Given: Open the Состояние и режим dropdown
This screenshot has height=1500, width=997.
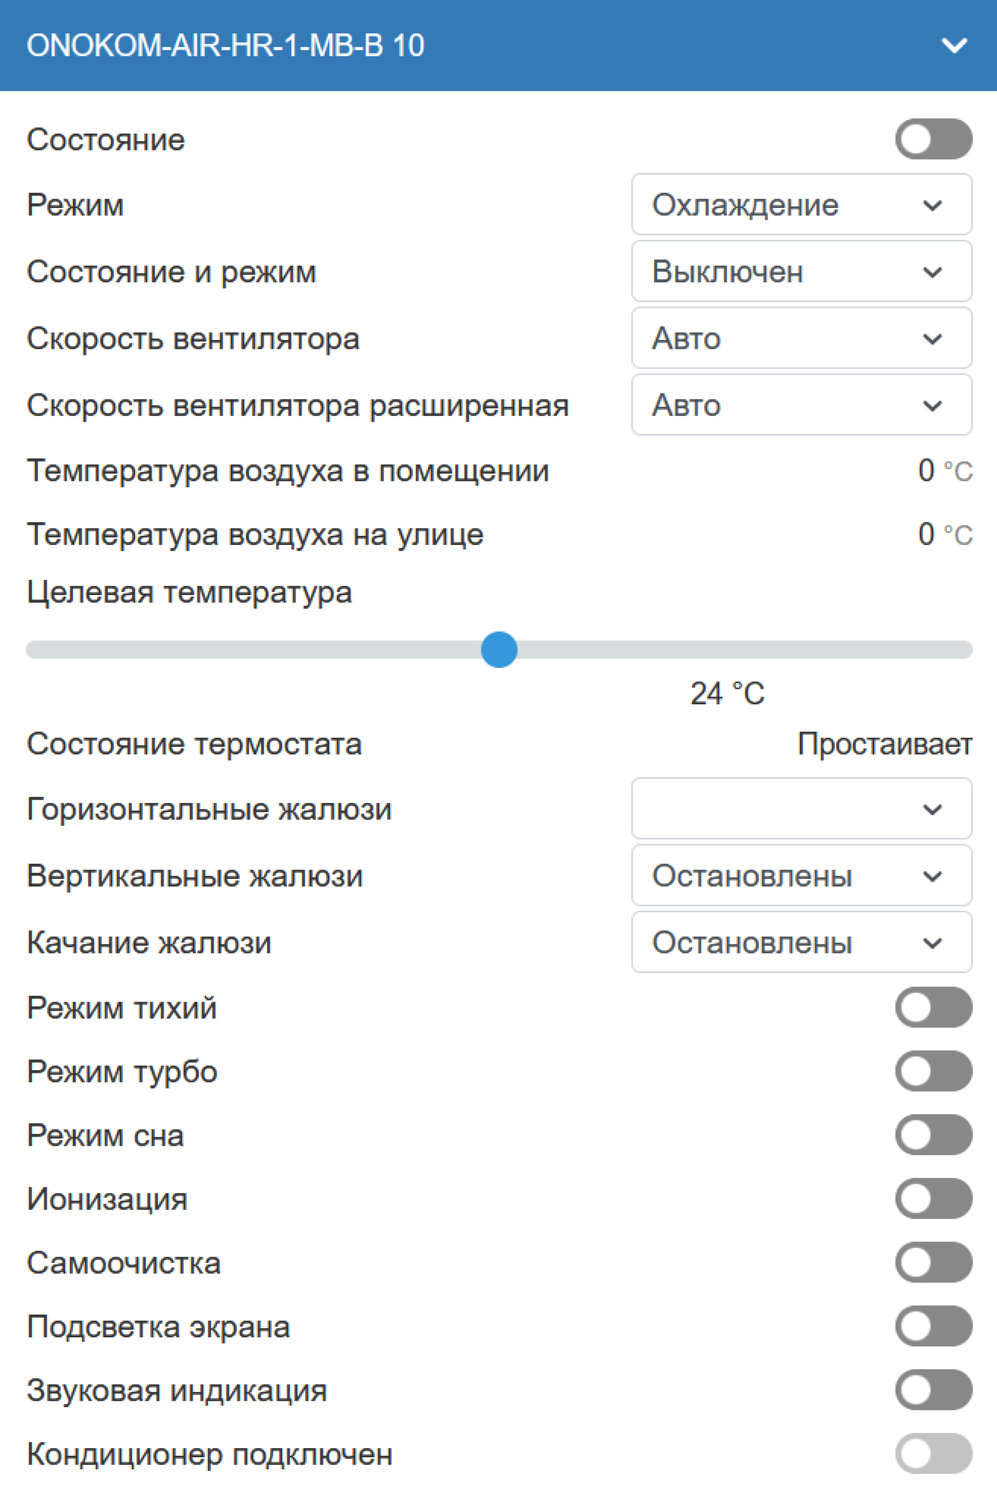Looking at the screenshot, I should 801,272.
